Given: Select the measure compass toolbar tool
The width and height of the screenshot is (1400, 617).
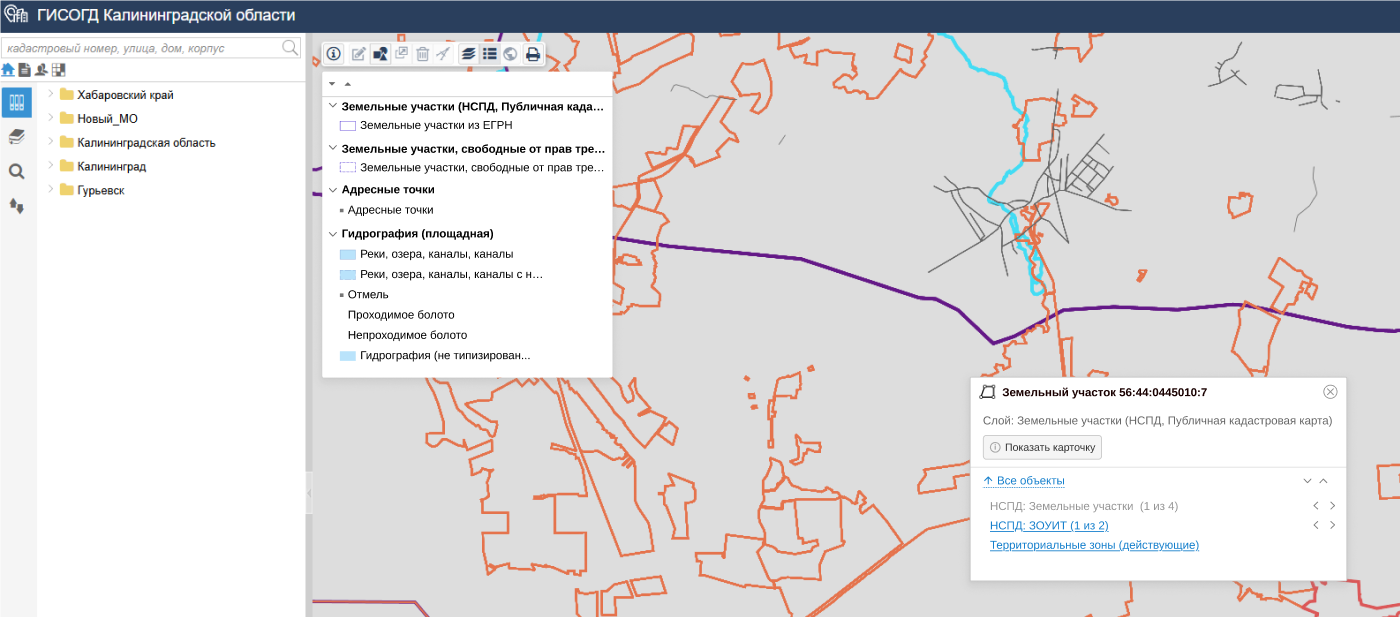Looking at the screenshot, I should point(443,54).
